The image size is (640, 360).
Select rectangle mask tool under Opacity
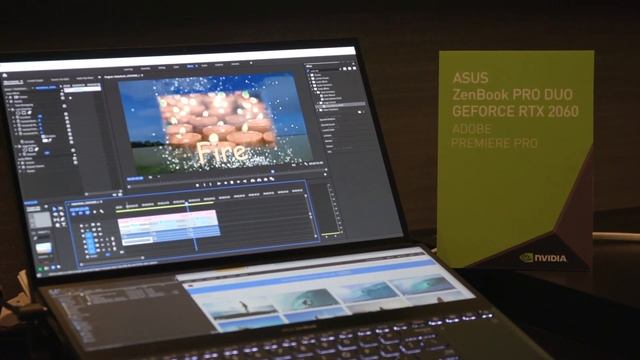point(24,113)
